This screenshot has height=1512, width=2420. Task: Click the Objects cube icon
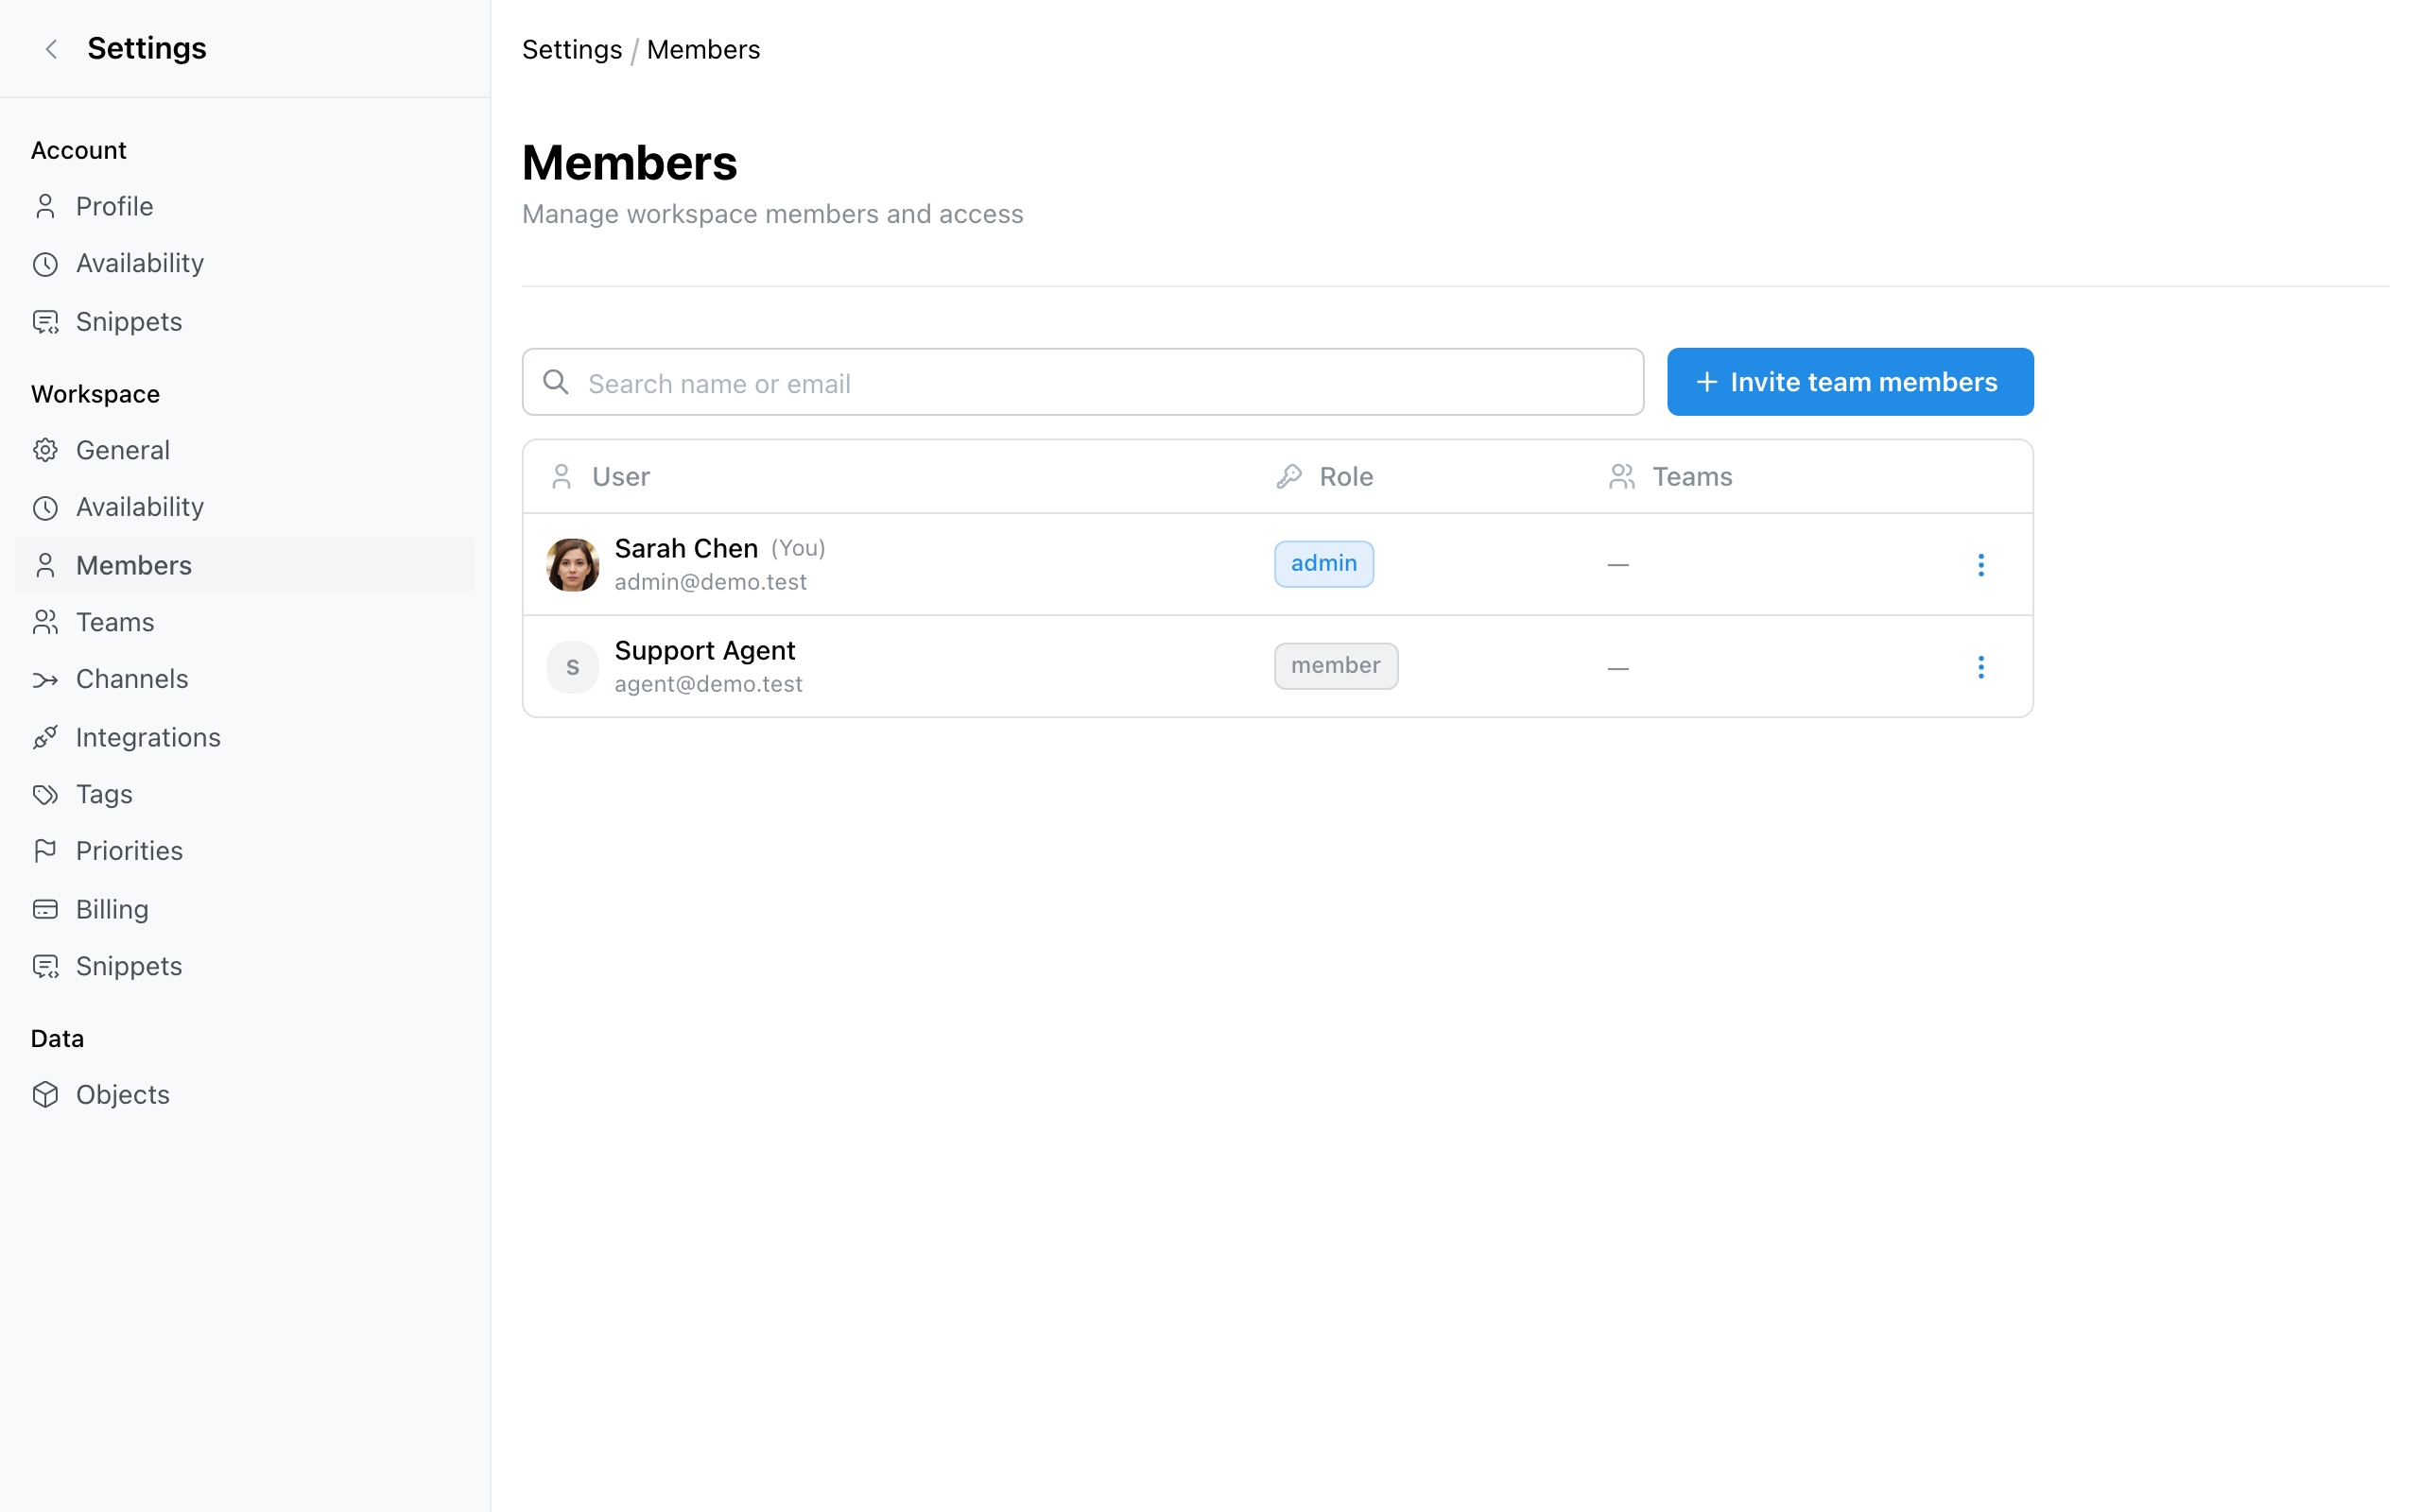tap(45, 1094)
